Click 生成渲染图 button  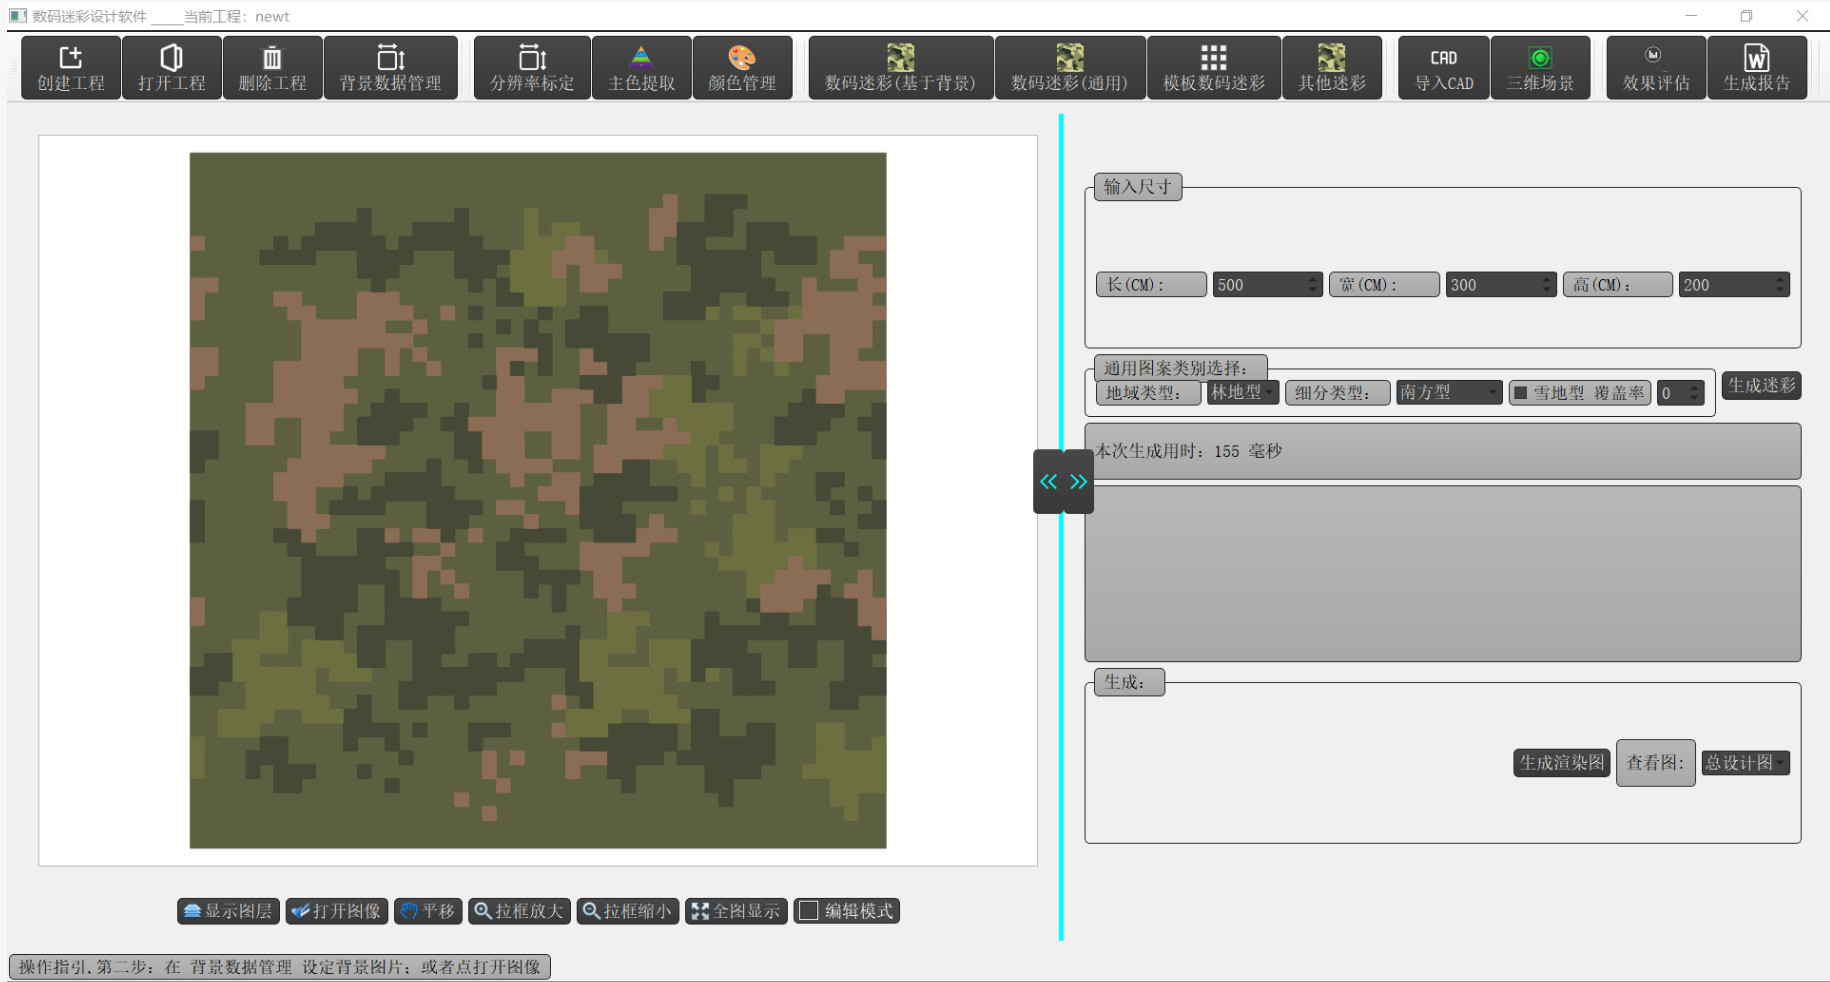coord(1562,763)
